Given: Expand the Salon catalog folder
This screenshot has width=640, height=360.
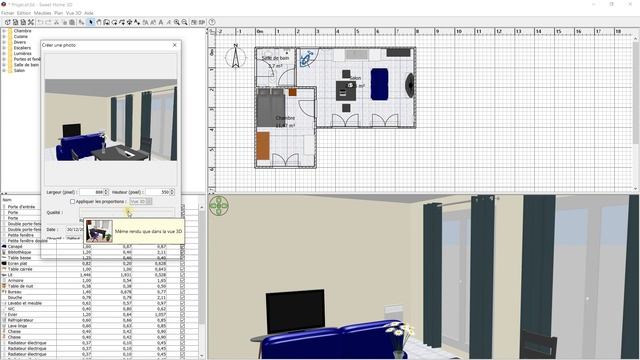Looking at the screenshot, I should [x=4, y=71].
